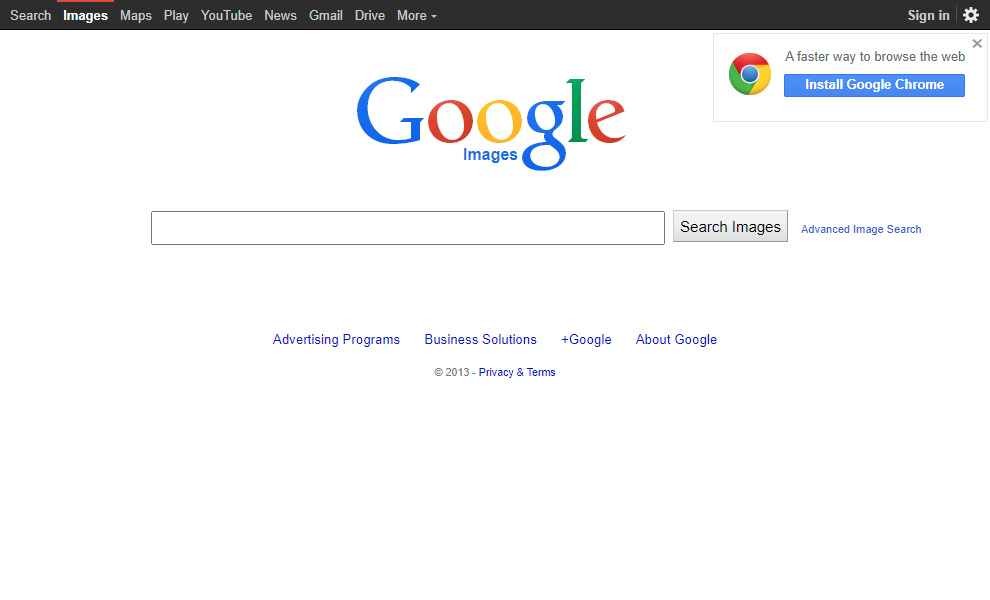The image size is (990, 600).
Task: Open YouTube from the top bar
Action: coord(226,16)
